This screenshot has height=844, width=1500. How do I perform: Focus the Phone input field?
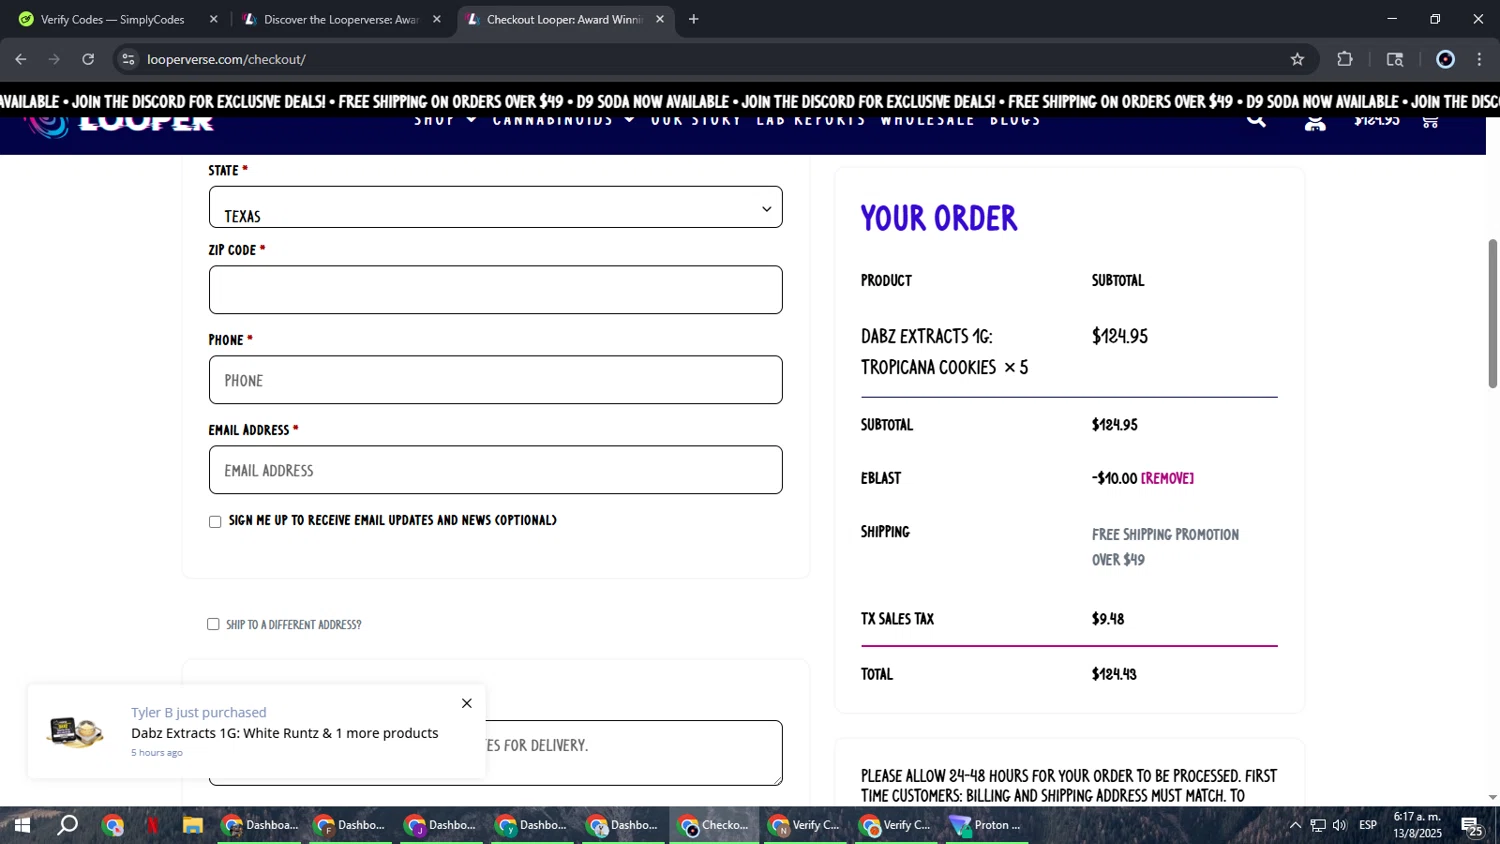tap(496, 380)
